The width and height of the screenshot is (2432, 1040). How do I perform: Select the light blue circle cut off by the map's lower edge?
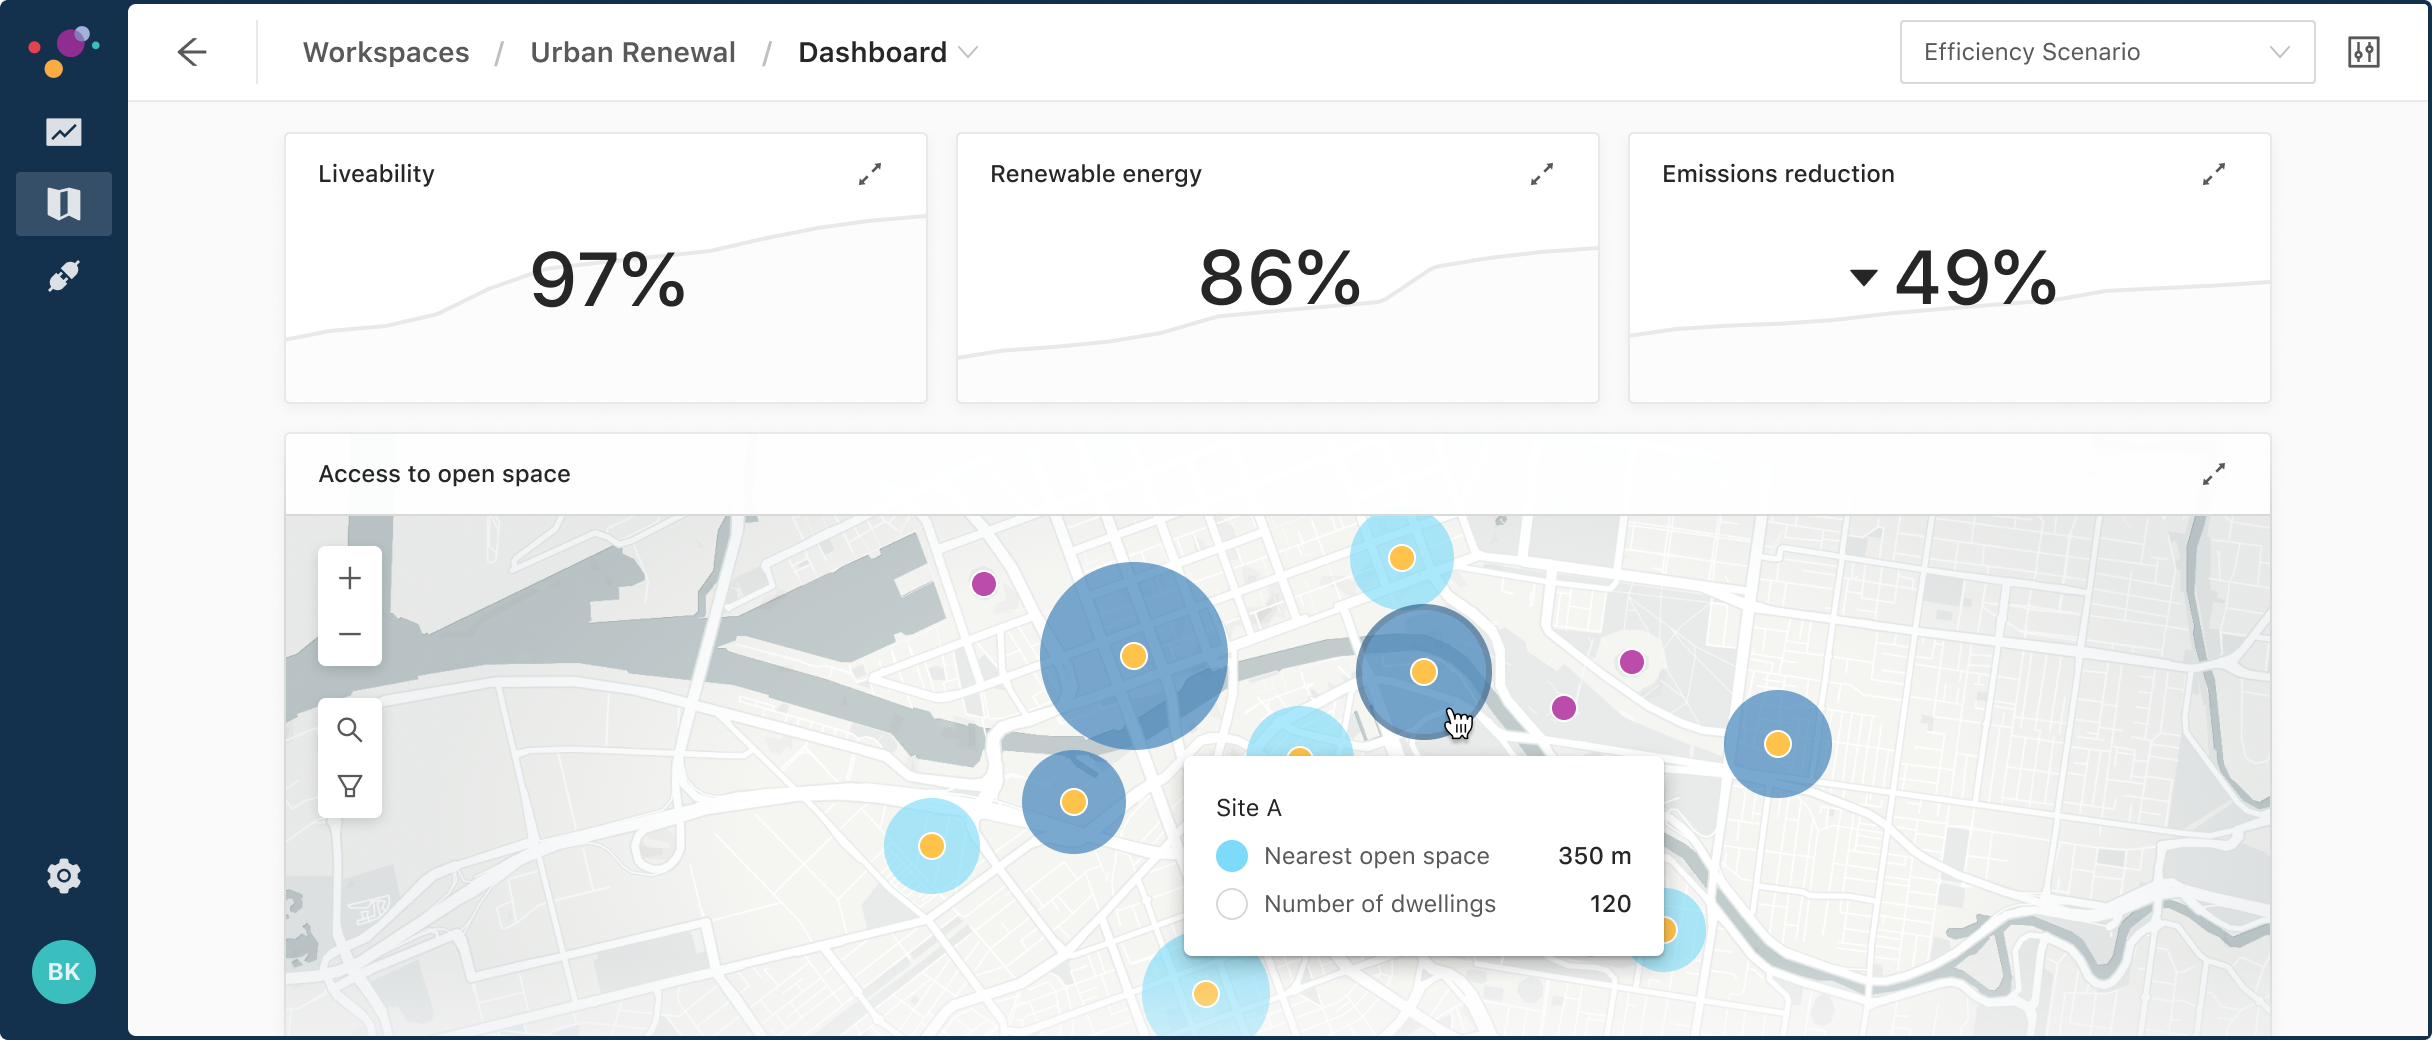[x=1206, y=994]
